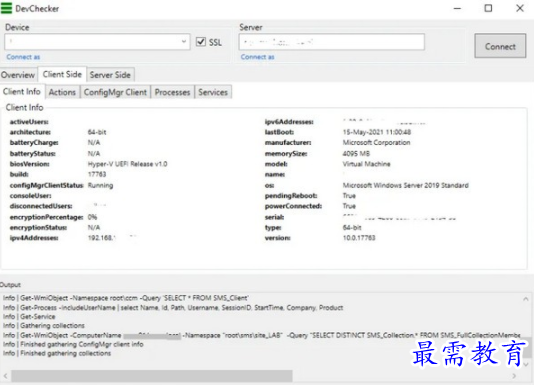Image resolution: width=534 pixels, height=385 pixels.
Task: Click Connect as link under Device
Action: 23,57
